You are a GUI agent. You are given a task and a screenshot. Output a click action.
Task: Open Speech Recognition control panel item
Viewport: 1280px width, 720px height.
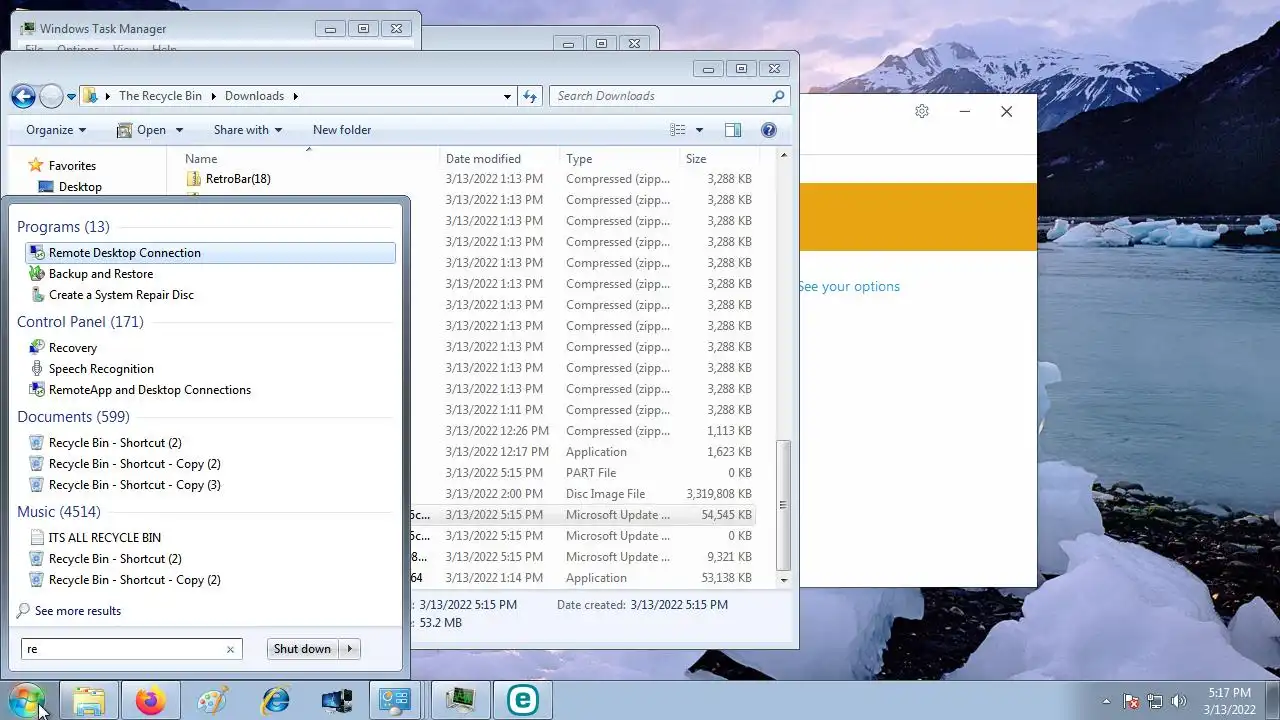click(x=101, y=369)
